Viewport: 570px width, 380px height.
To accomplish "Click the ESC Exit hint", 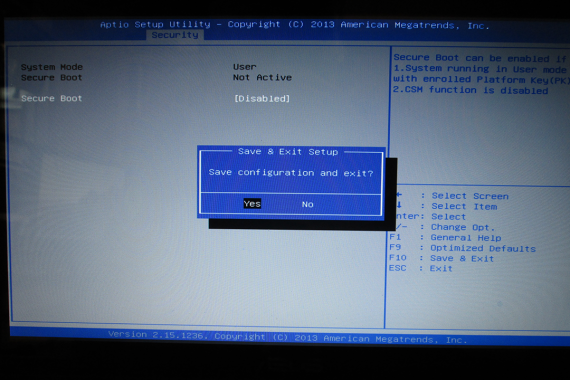I will point(420,268).
